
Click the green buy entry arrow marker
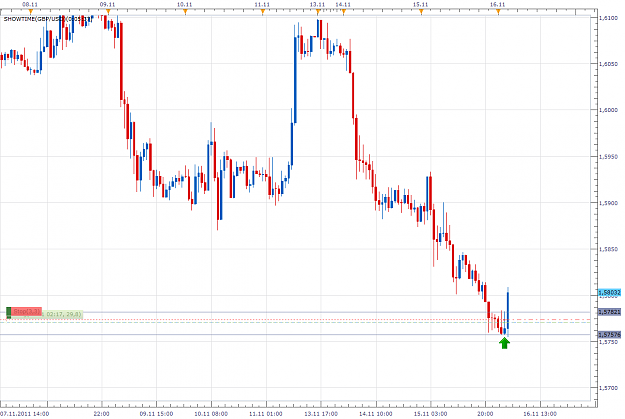pos(504,343)
